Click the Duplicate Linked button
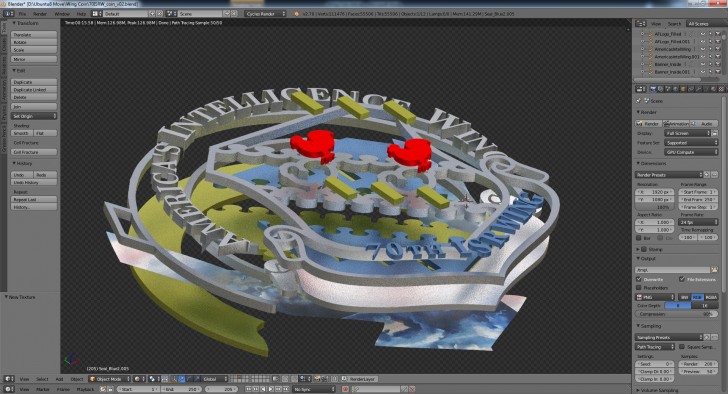728x394 pixels. click(x=34, y=90)
